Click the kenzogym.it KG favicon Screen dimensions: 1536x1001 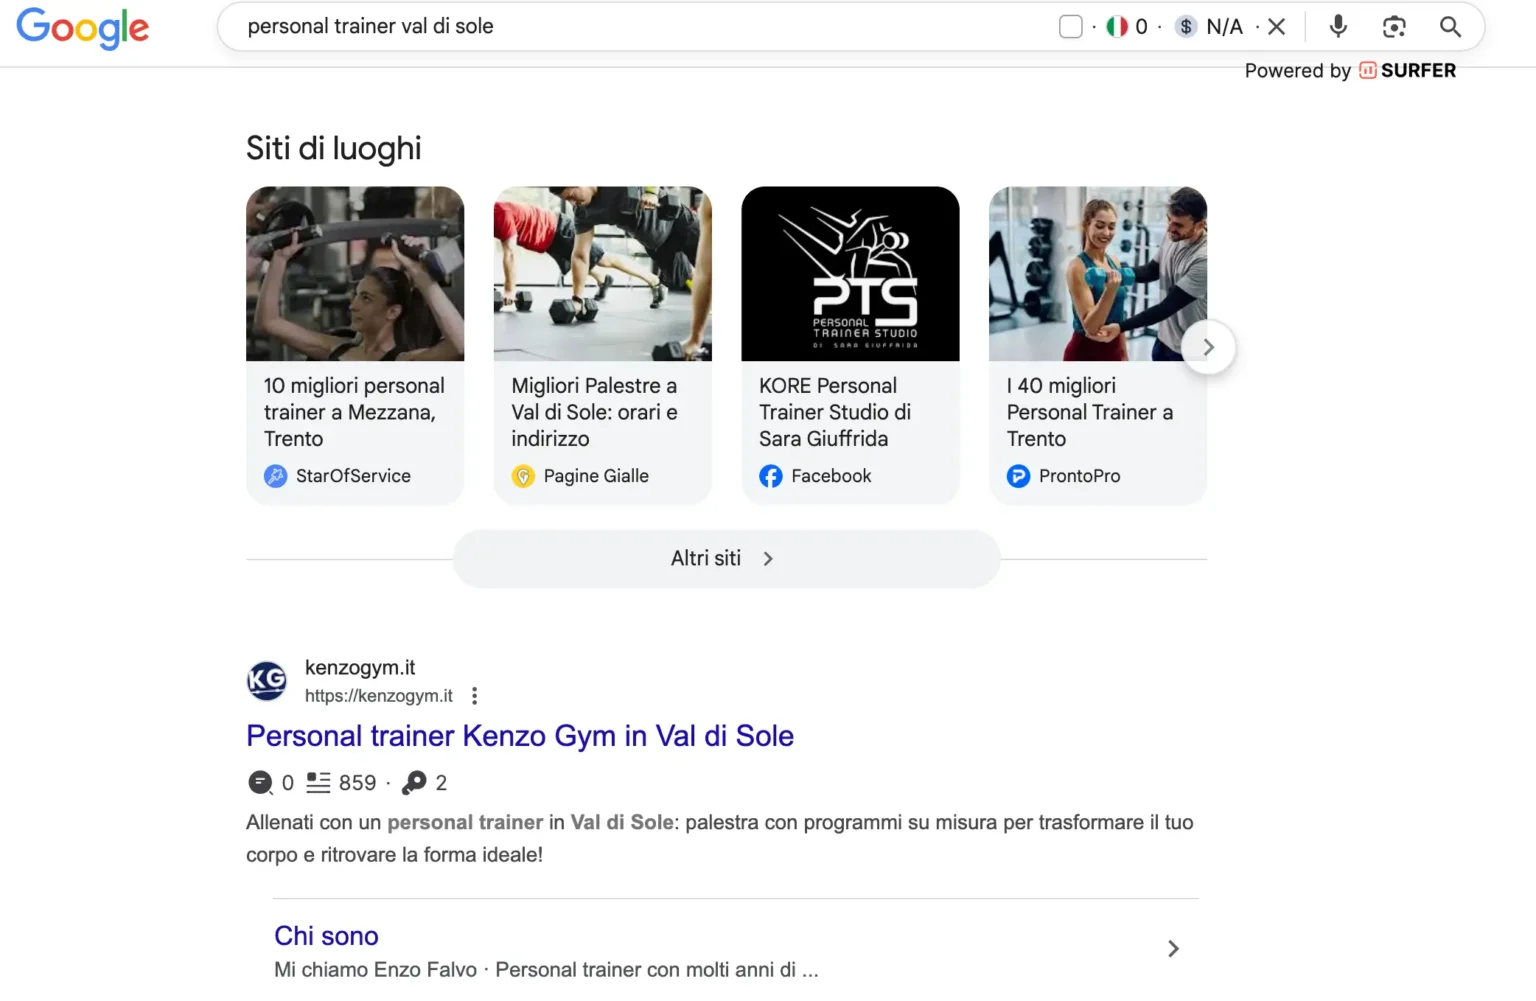coord(266,681)
